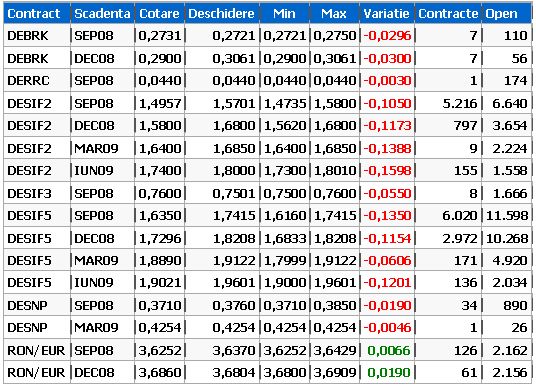
Task: Click the Cotare column header
Action: [159, 14]
